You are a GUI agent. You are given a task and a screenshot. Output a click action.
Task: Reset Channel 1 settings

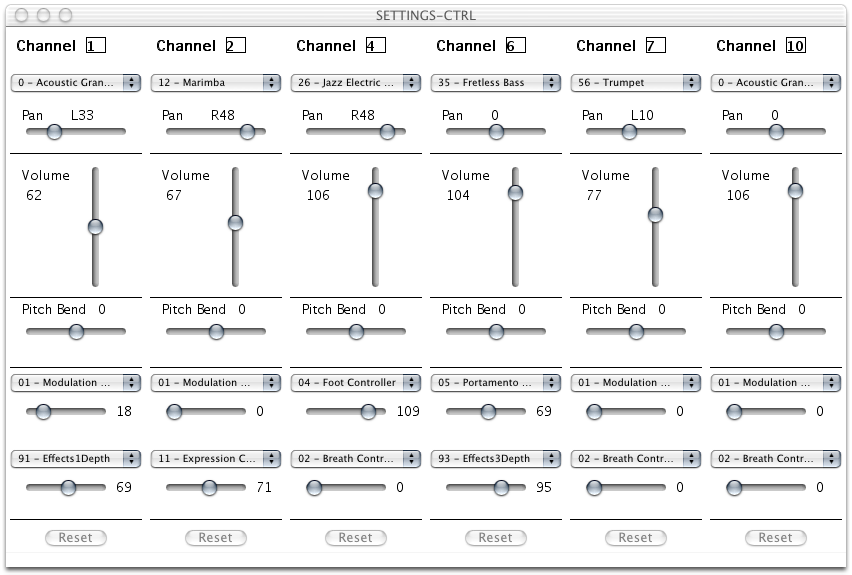pos(76,538)
